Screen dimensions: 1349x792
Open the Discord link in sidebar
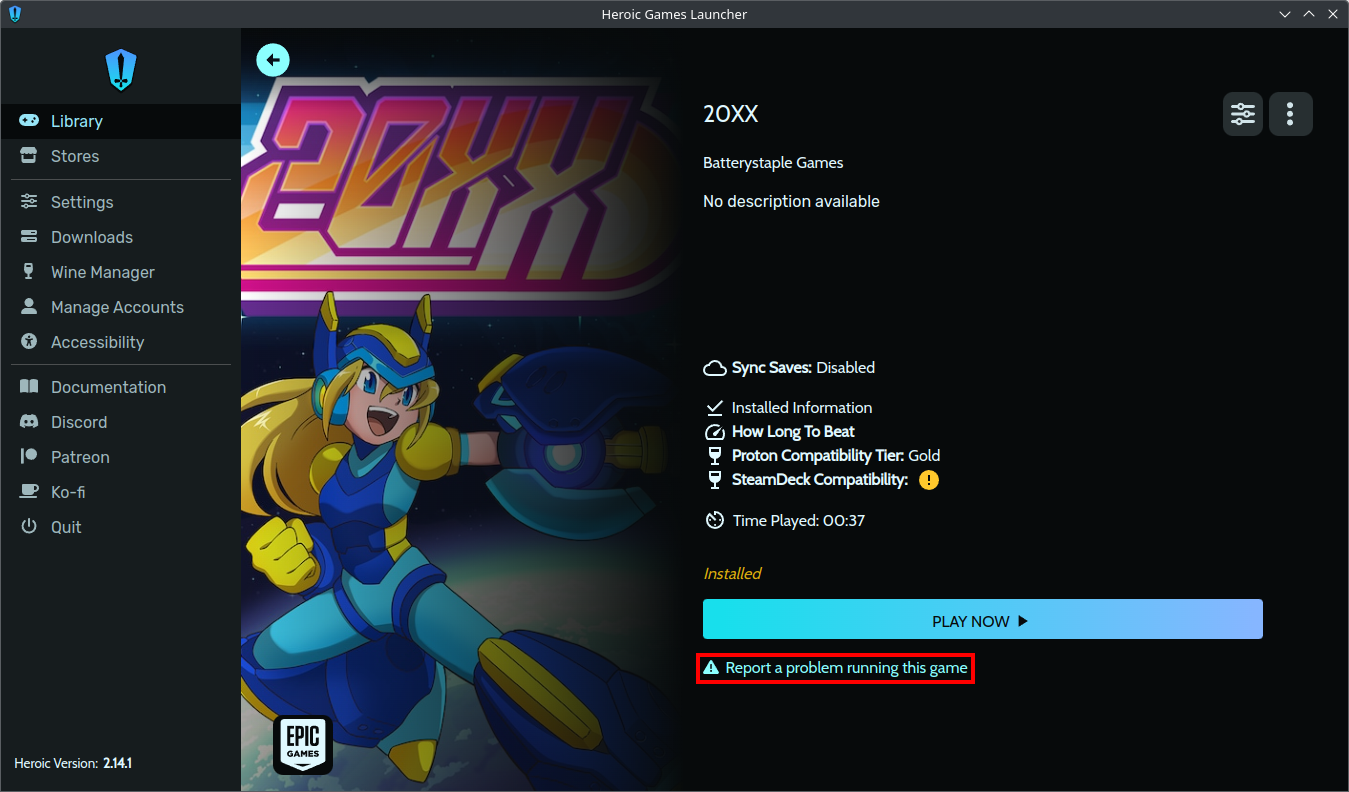120,422
